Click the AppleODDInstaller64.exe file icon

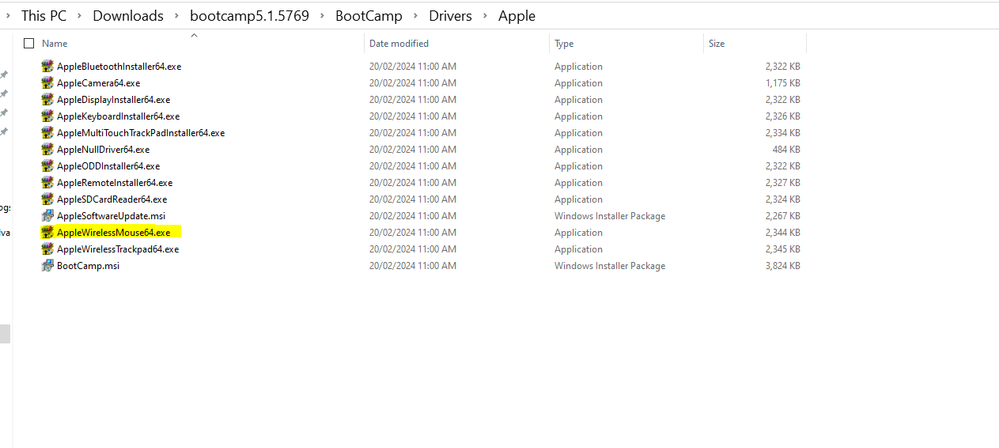47,166
